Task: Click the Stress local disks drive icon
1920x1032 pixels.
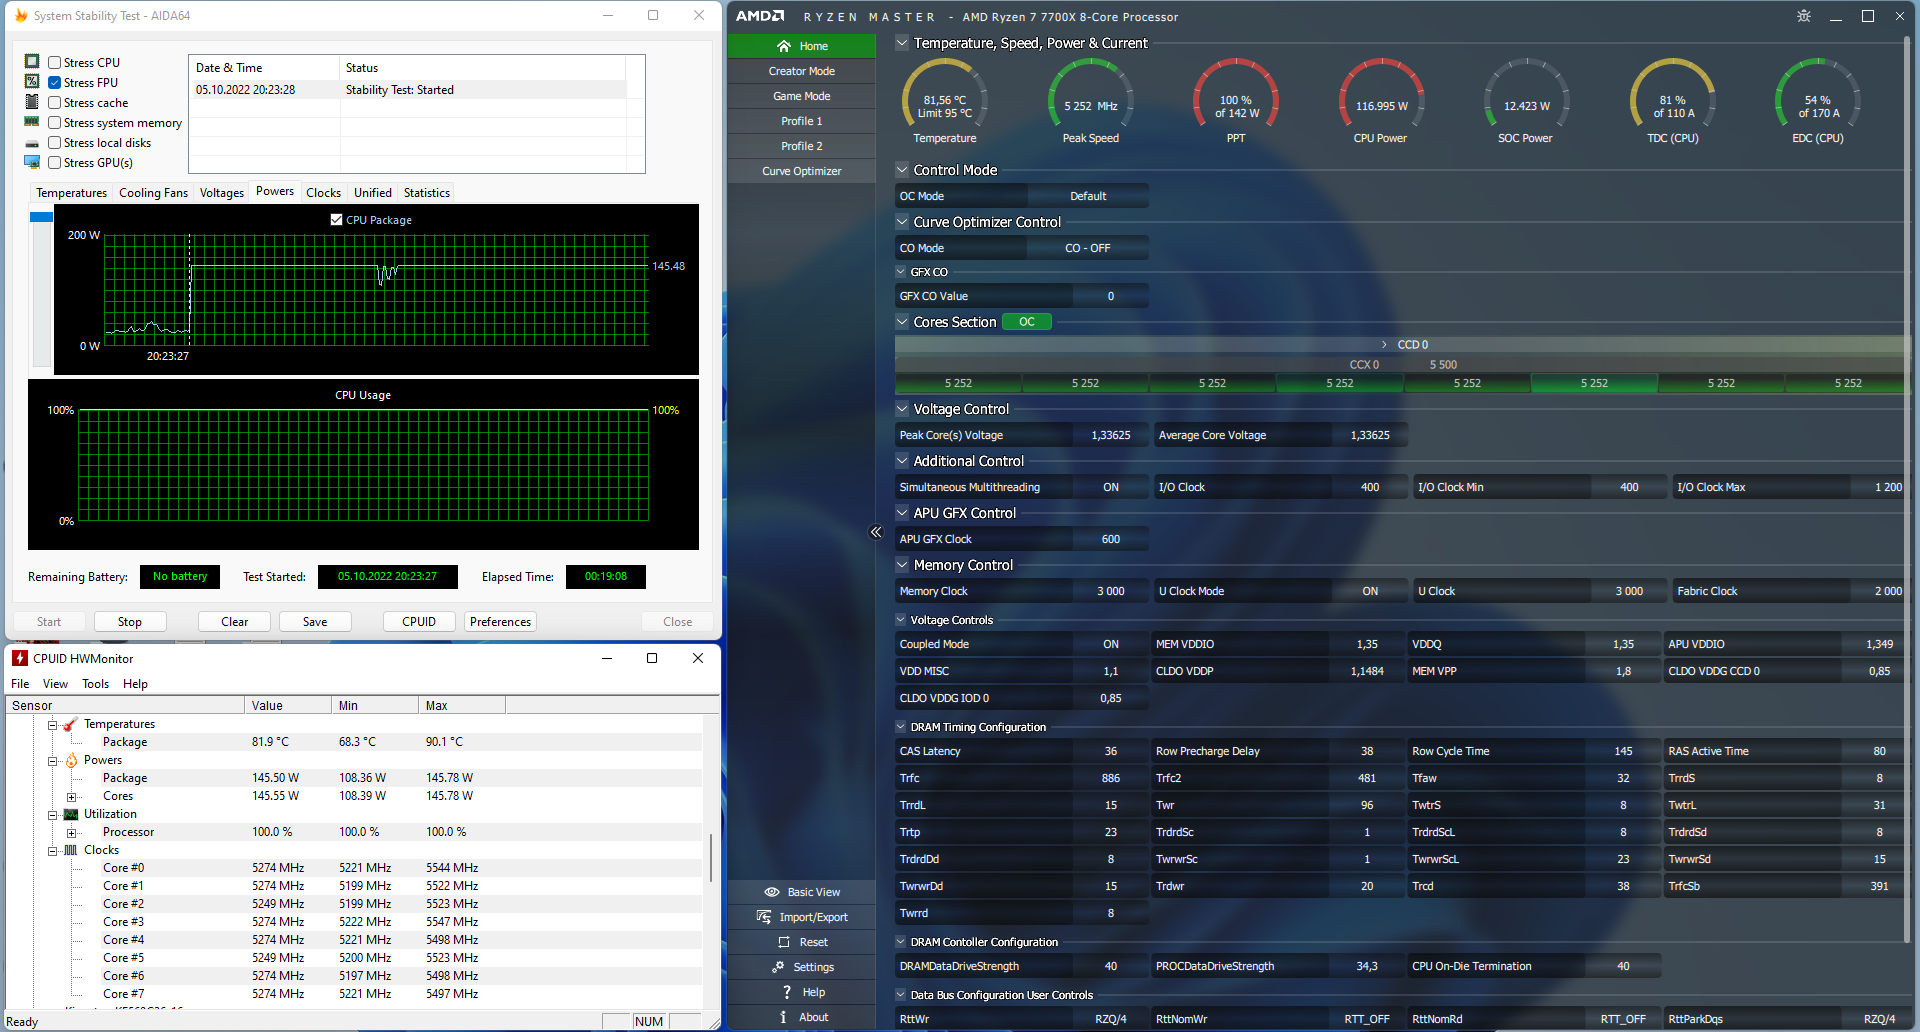Action: [x=32, y=143]
